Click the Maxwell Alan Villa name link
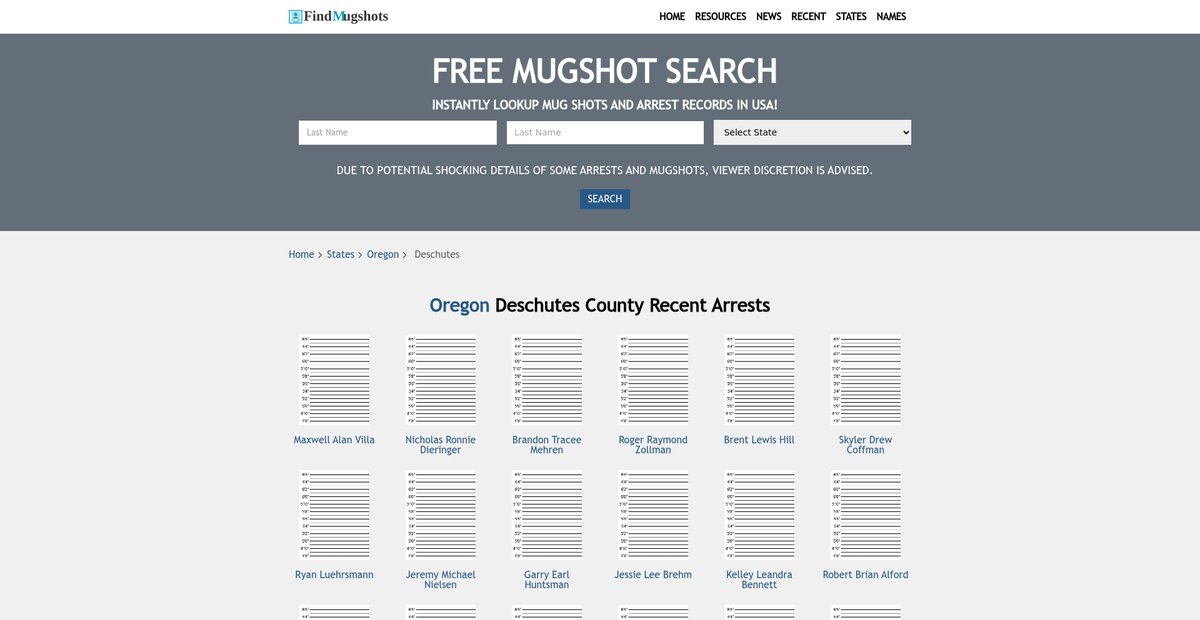The width and height of the screenshot is (1200, 620). [x=334, y=440]
